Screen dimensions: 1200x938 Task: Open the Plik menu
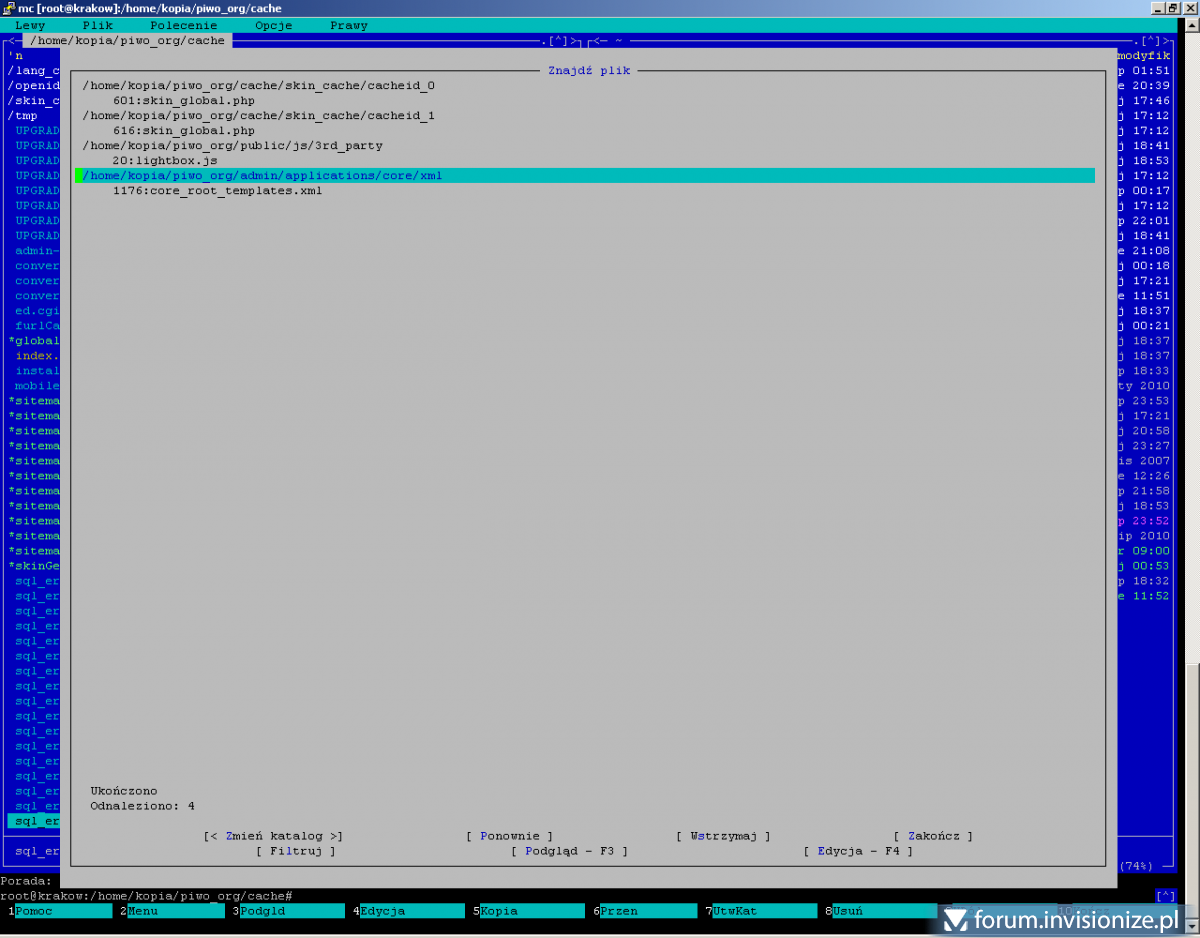[x=98, y=25]
